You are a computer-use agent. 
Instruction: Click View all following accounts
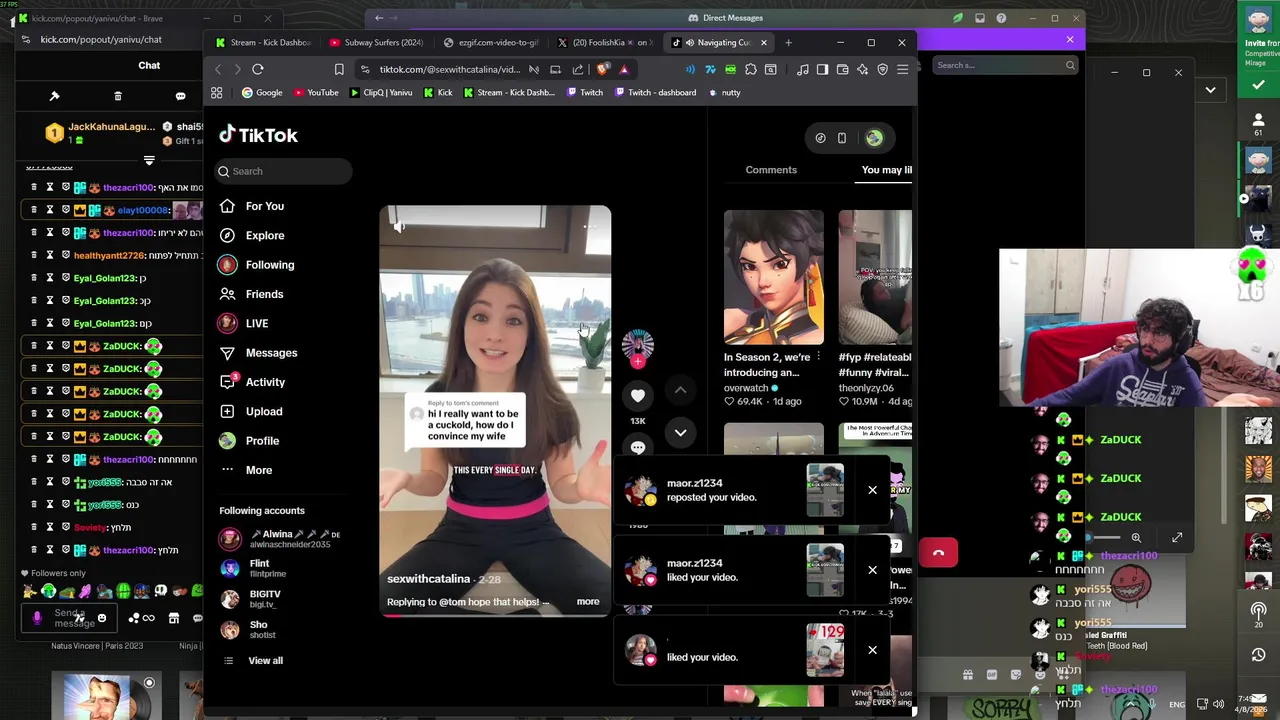(252, 660)
